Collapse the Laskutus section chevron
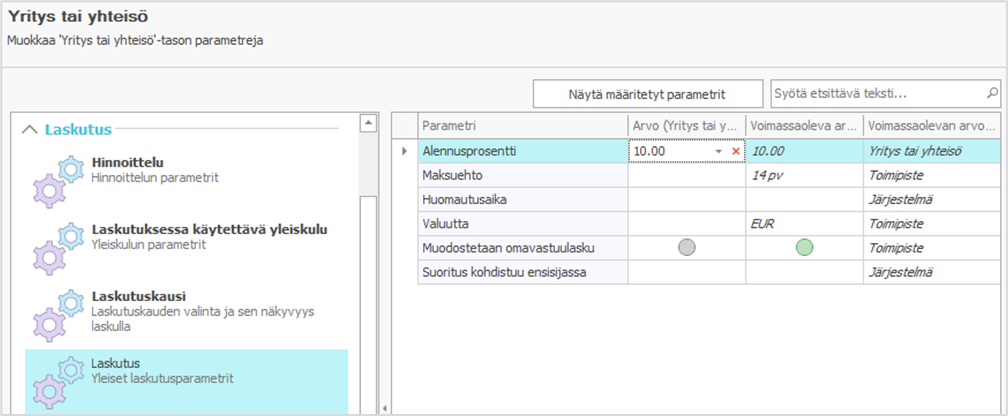The image size is (1008, 416). 30,129
